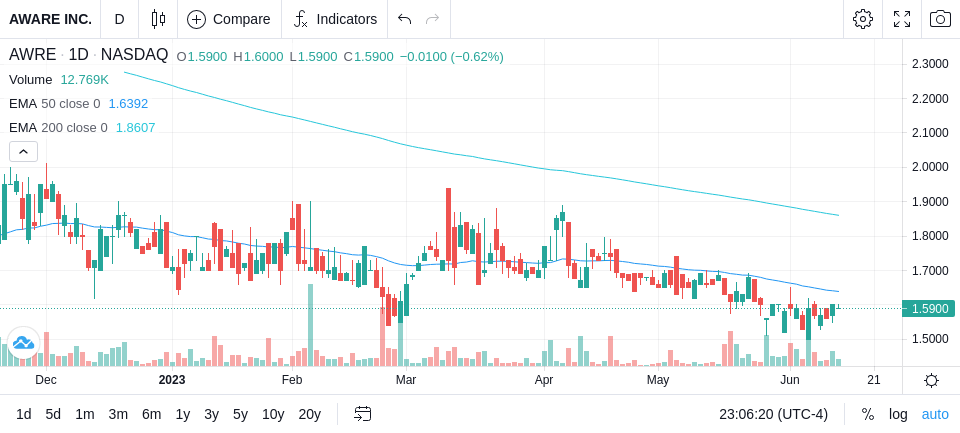The width and height of the screenshot is (960, 433).
Task: Set time range to 5d
Action: pyautogui.click(x=53, y=414)
